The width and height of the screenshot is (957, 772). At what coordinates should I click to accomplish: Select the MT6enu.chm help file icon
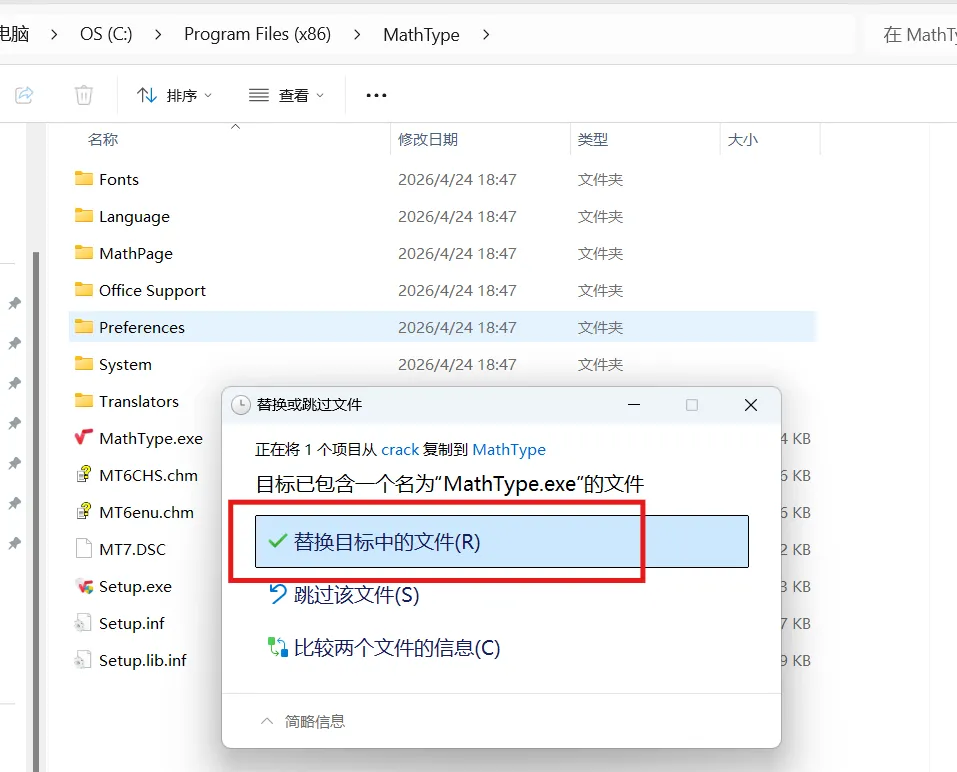click(84, 511)
